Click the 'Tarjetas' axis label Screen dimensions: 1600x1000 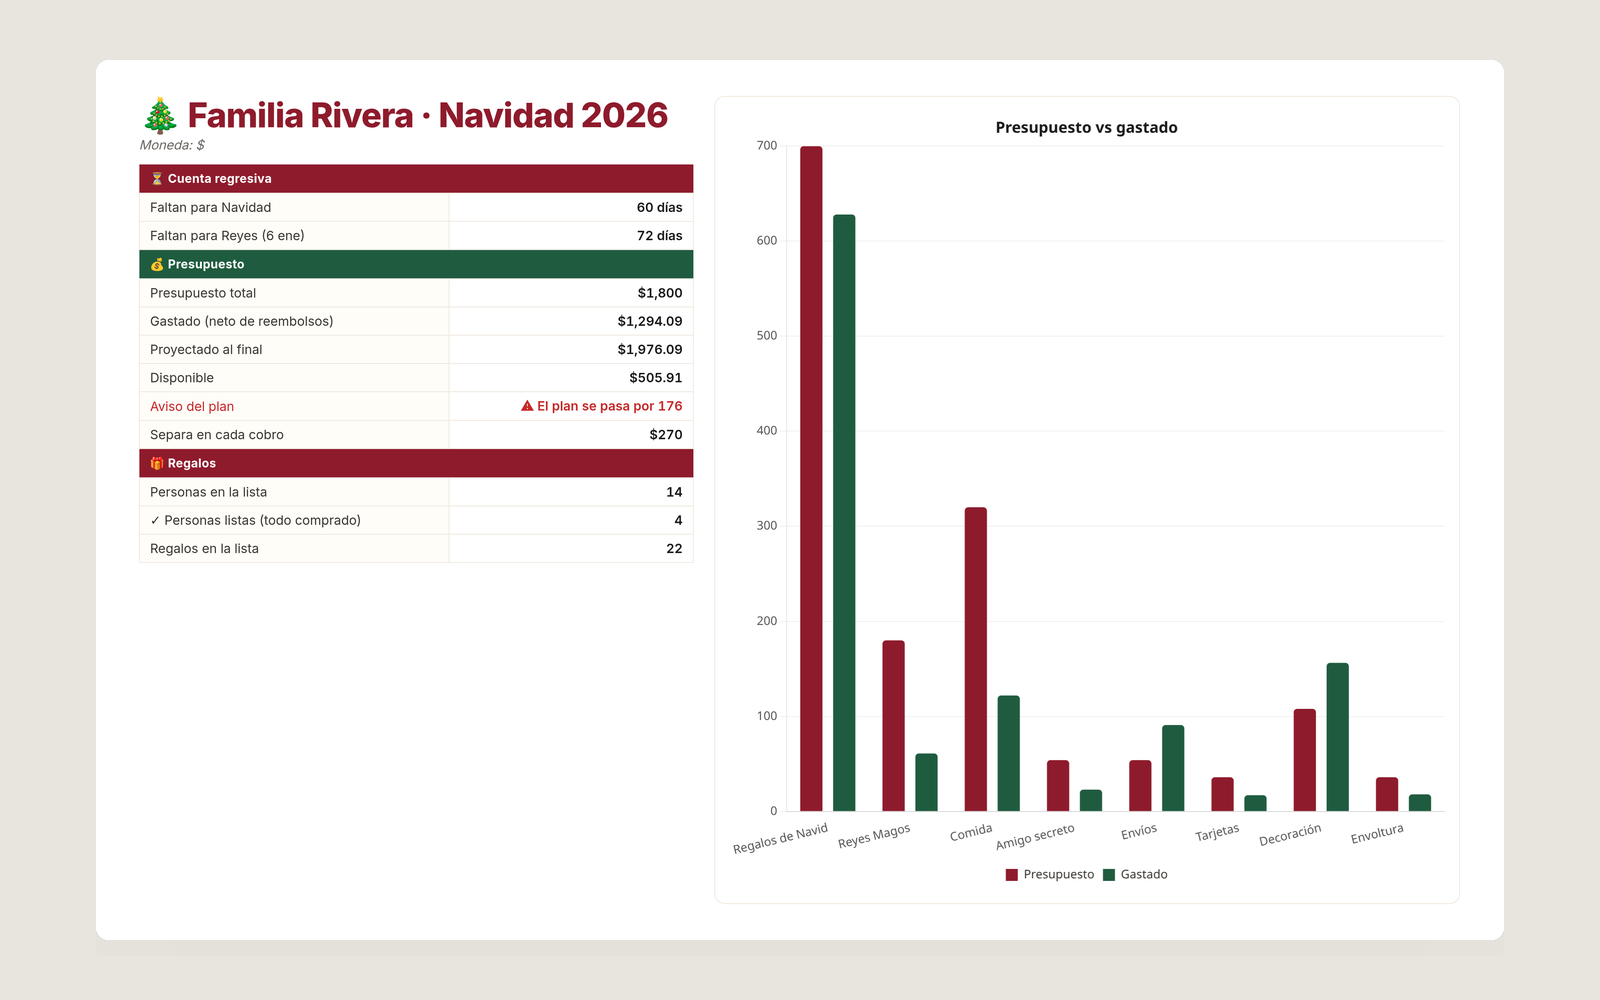coord(1217,833)
